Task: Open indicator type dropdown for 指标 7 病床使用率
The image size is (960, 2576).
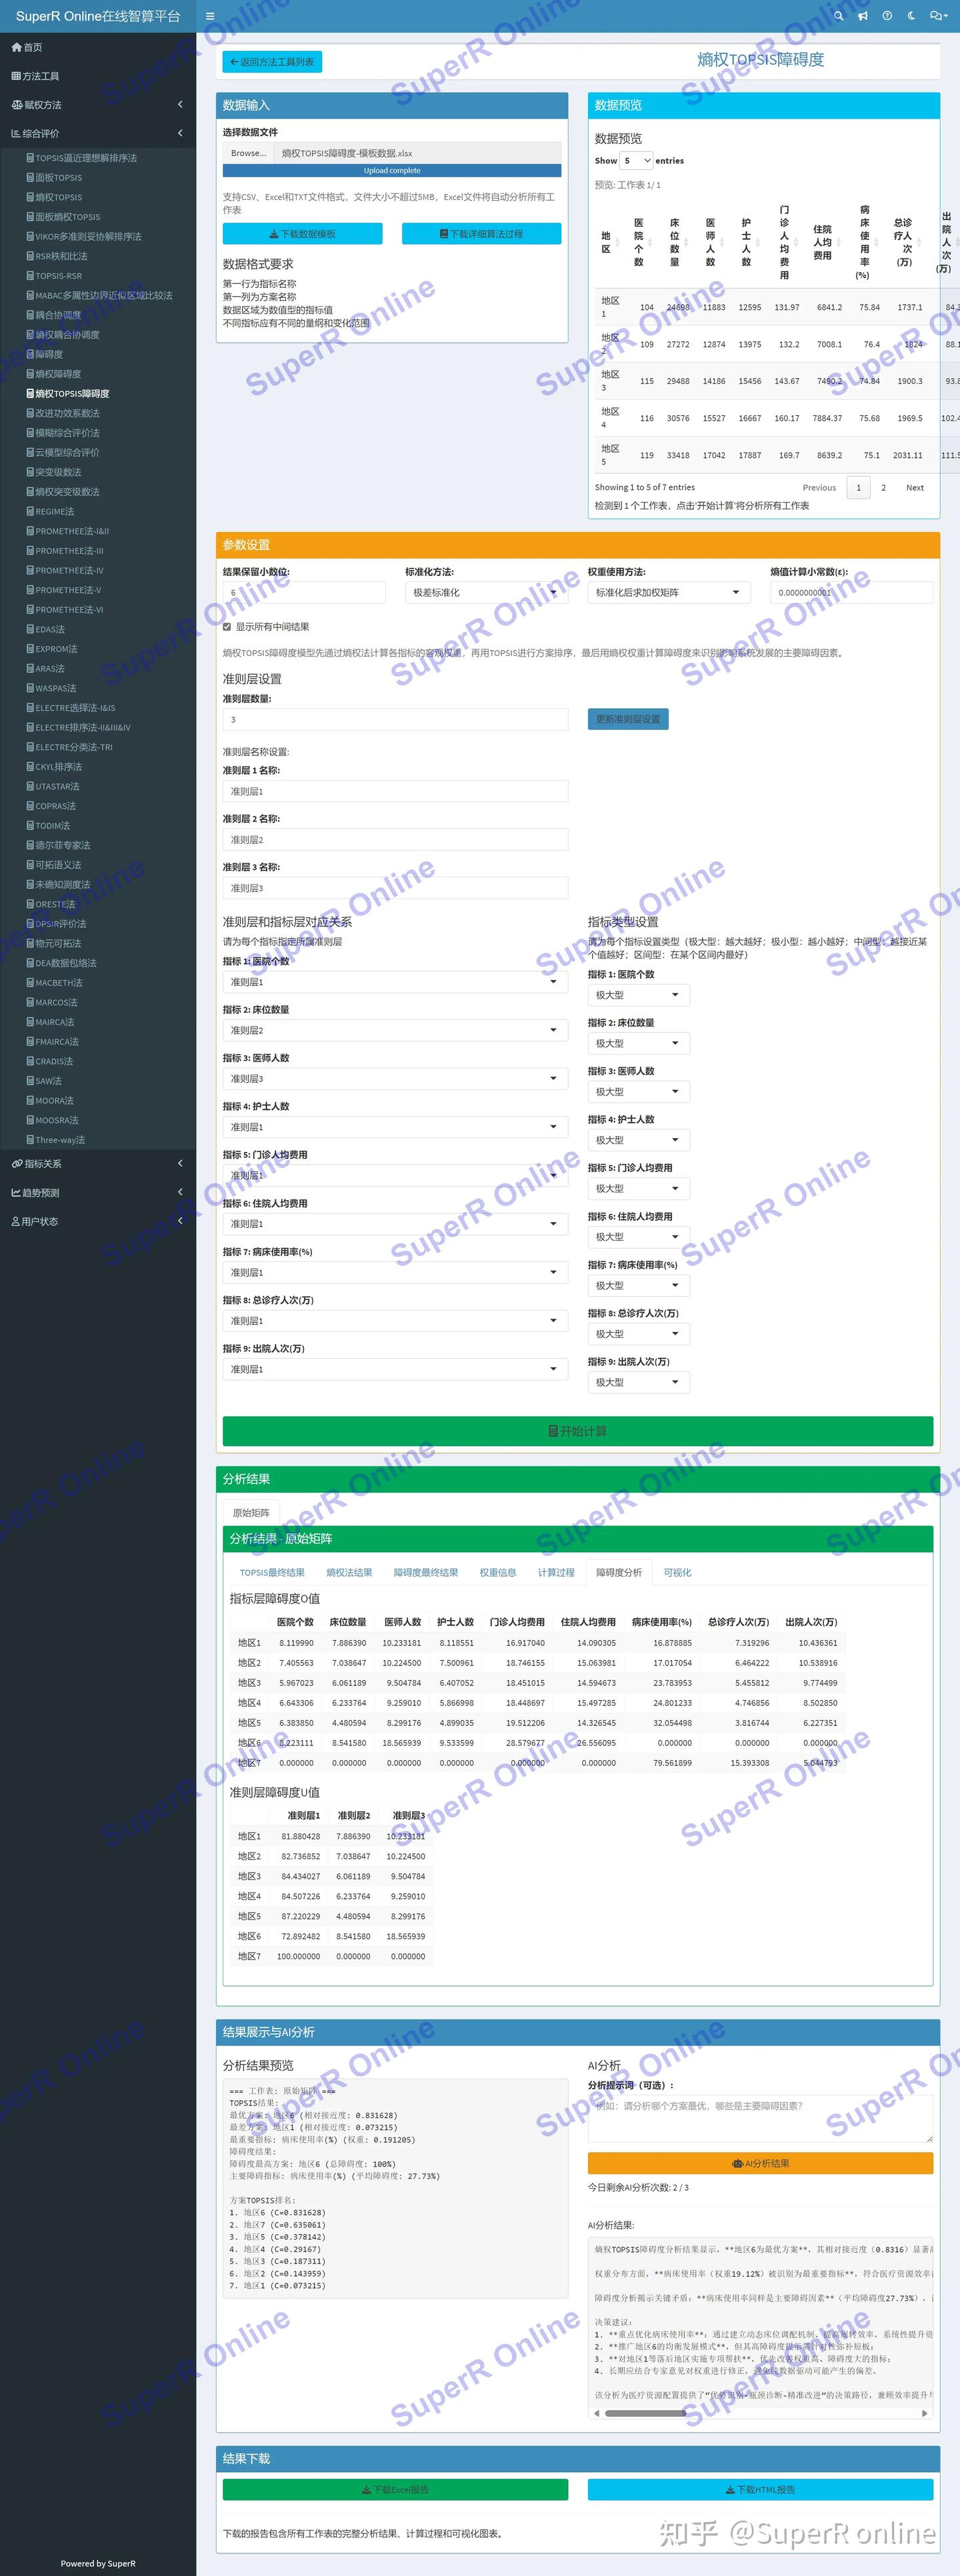Action: pyautogui.click(x=639, y=1286)
